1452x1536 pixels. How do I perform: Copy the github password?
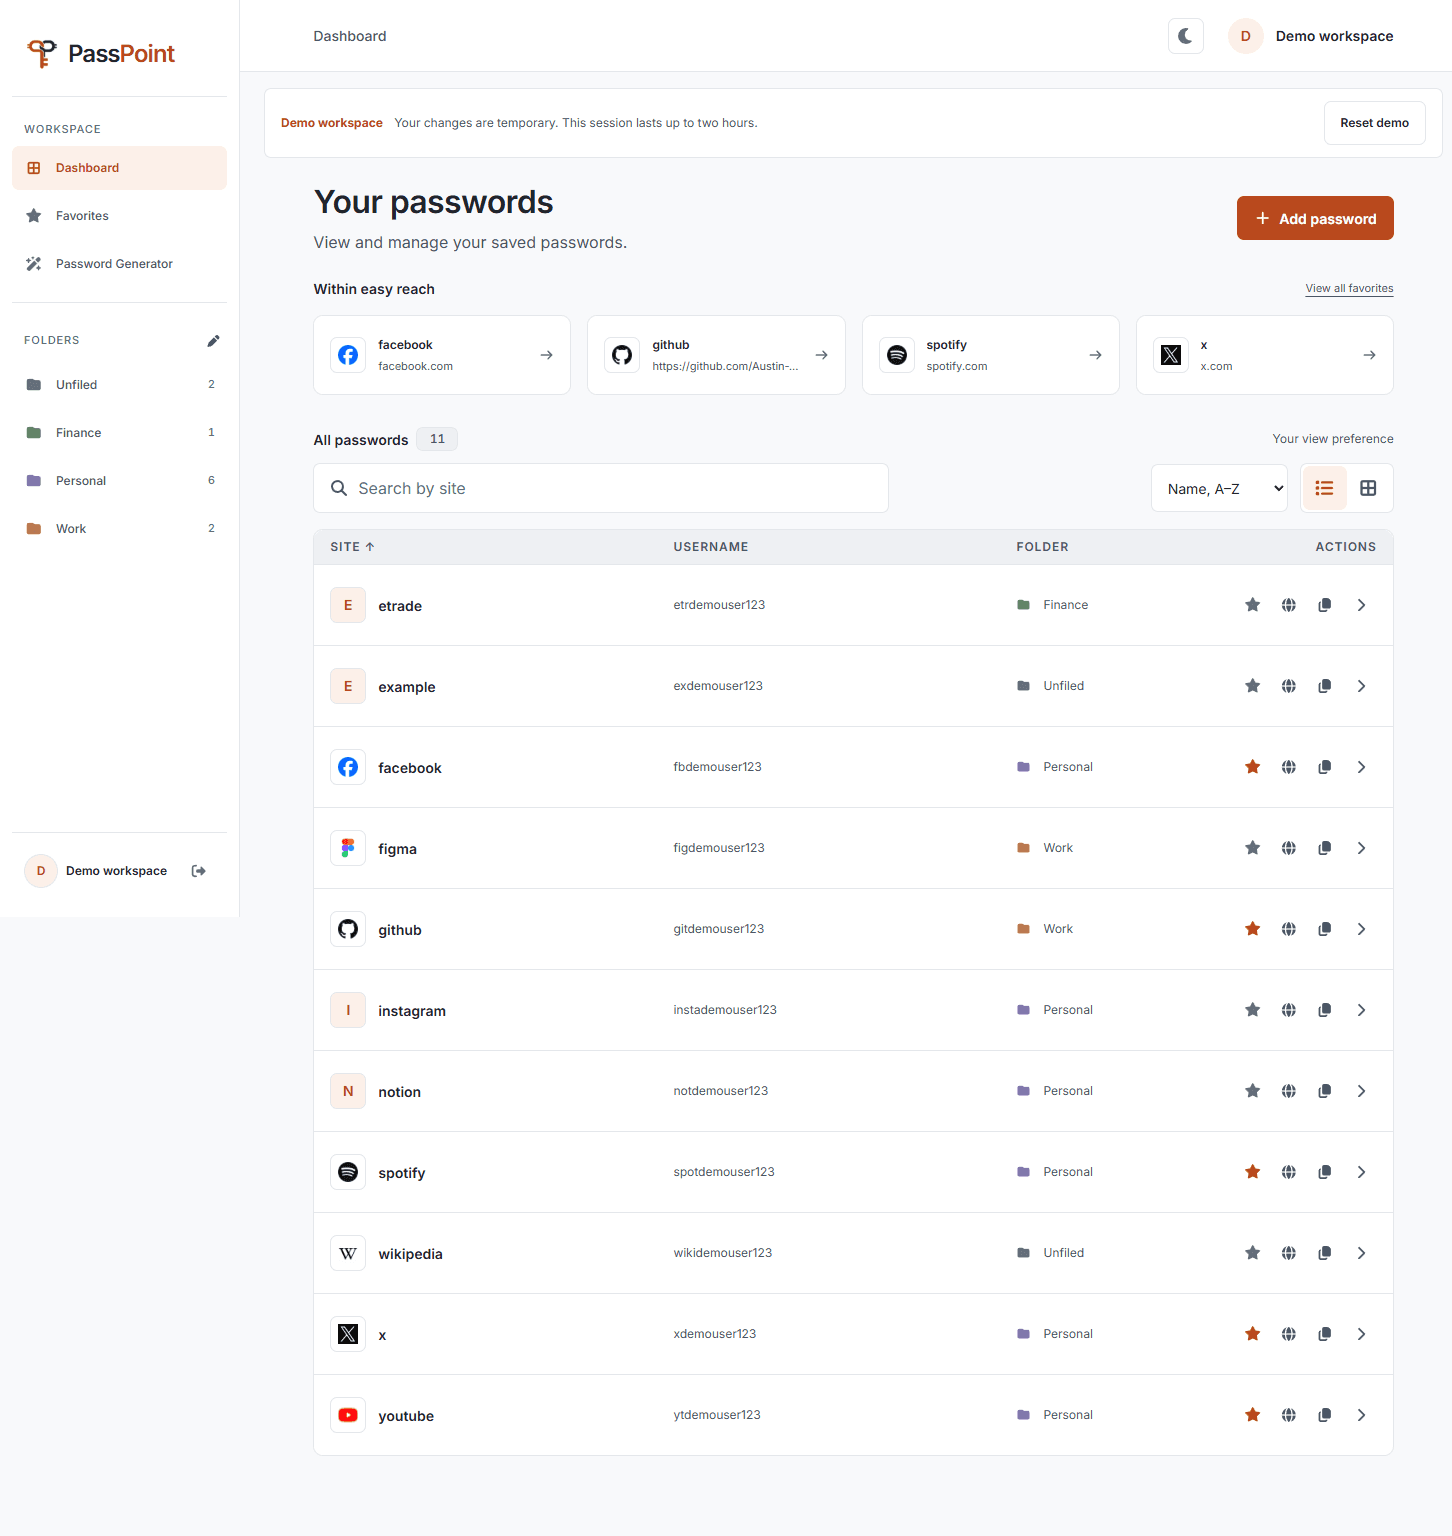(1325, 929)
